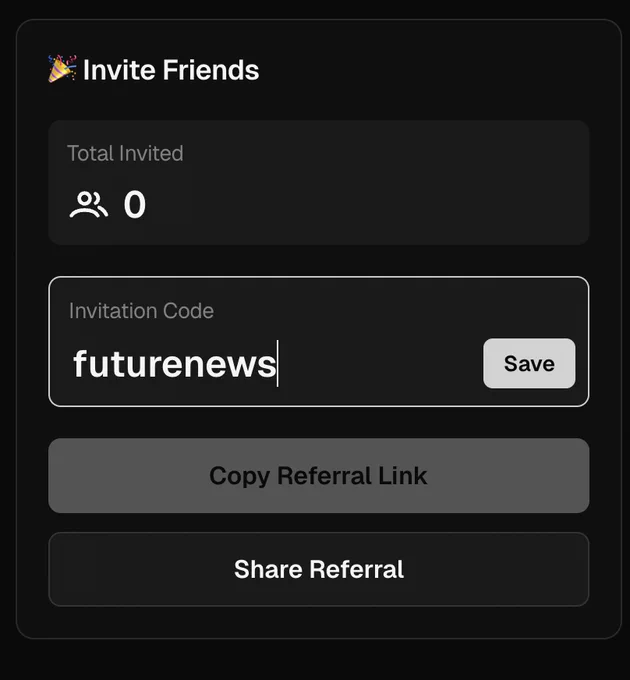Click the empty space left of Save button
The image size is (630, 680).
pos(380,363)
